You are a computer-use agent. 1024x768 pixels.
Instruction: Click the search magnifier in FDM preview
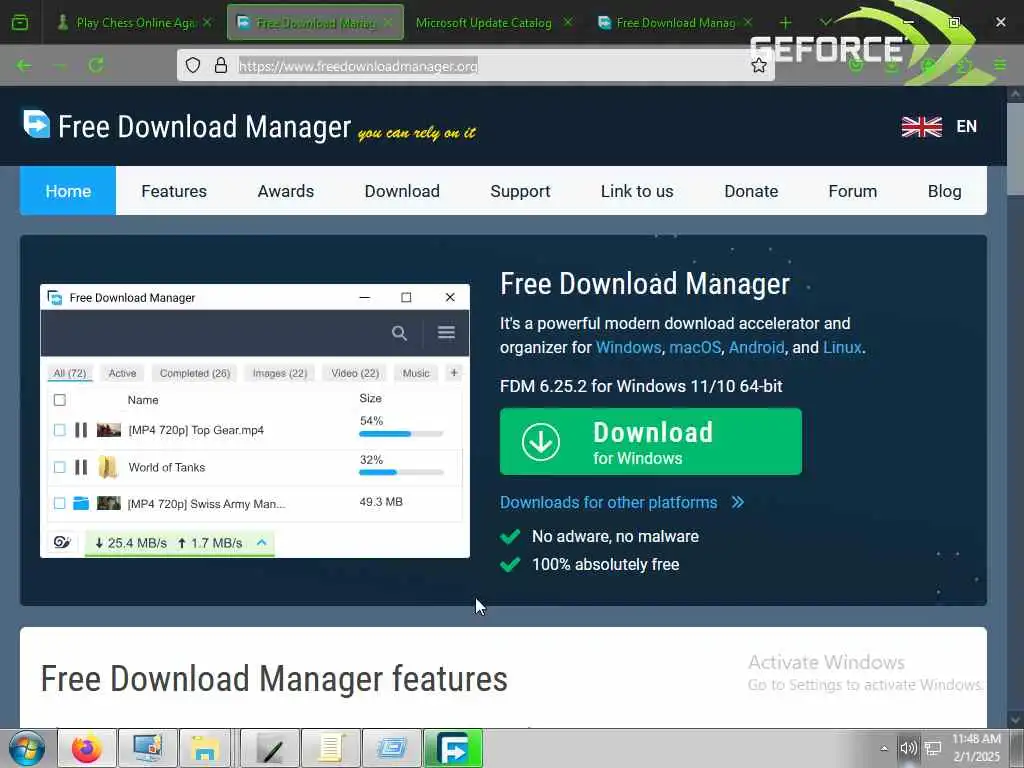coord(399,333)
